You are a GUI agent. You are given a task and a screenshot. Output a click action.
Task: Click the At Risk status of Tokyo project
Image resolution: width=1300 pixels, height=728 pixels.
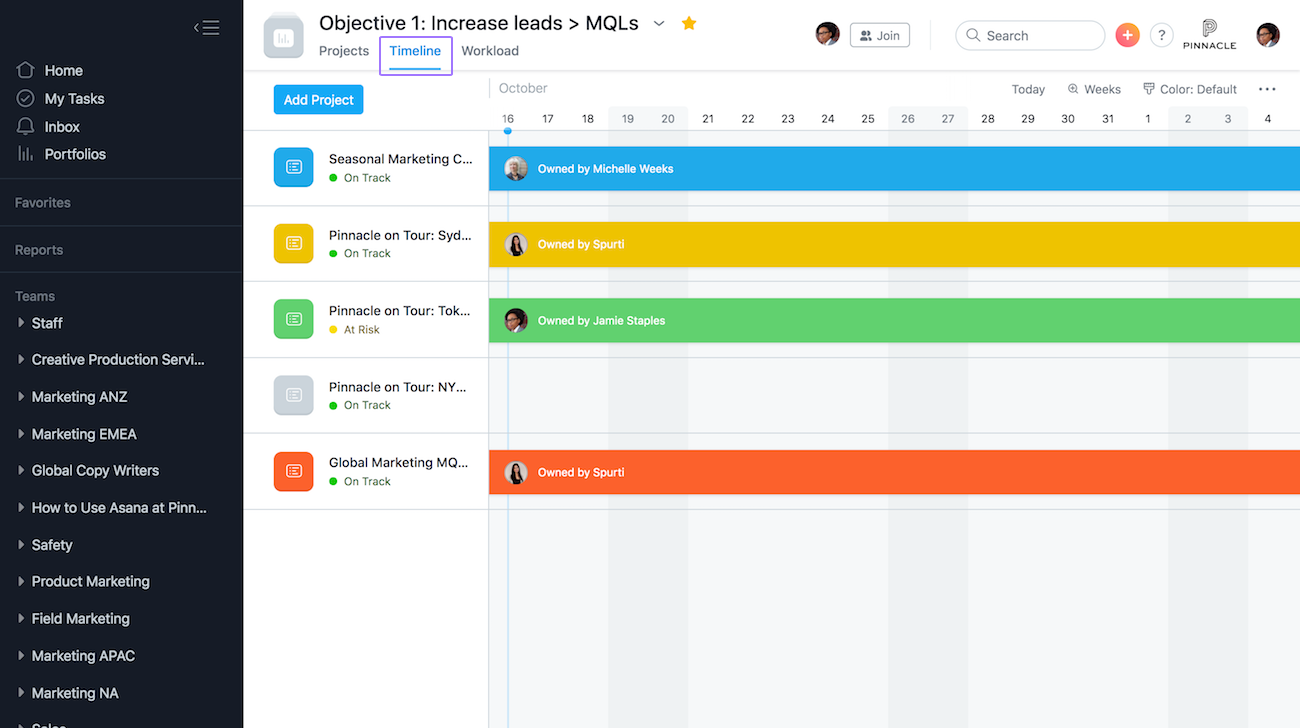coord(355,330)
